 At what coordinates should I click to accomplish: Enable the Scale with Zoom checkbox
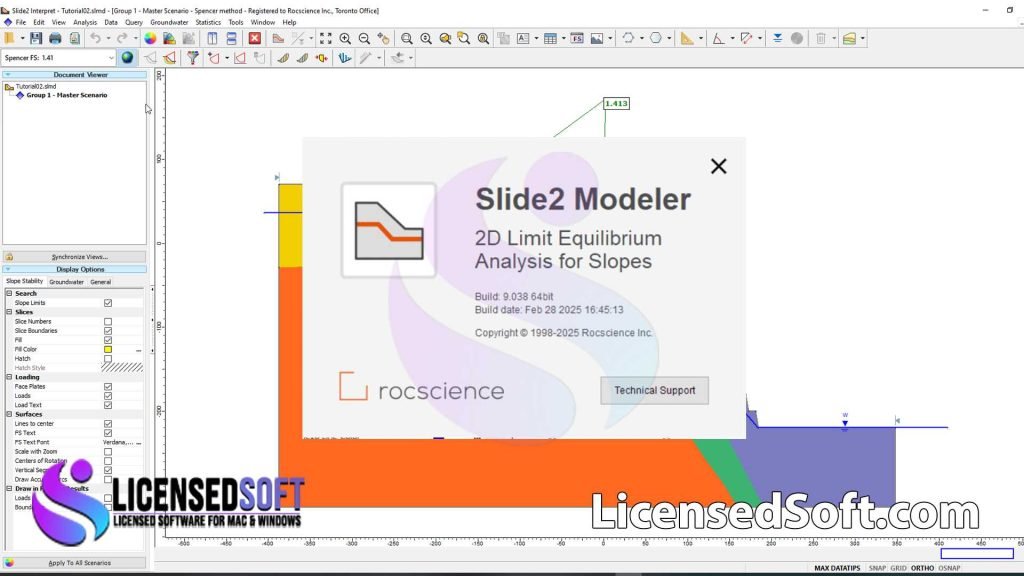(108, 452)
